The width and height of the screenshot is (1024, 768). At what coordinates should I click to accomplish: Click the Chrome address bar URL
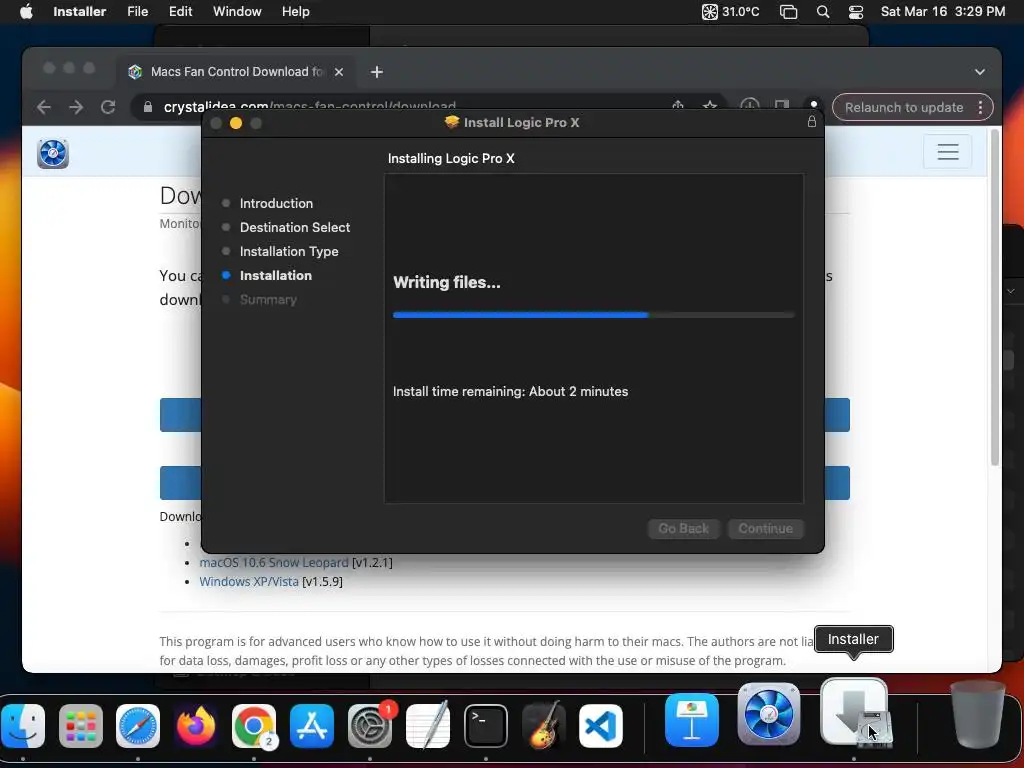tap(310, 106)
